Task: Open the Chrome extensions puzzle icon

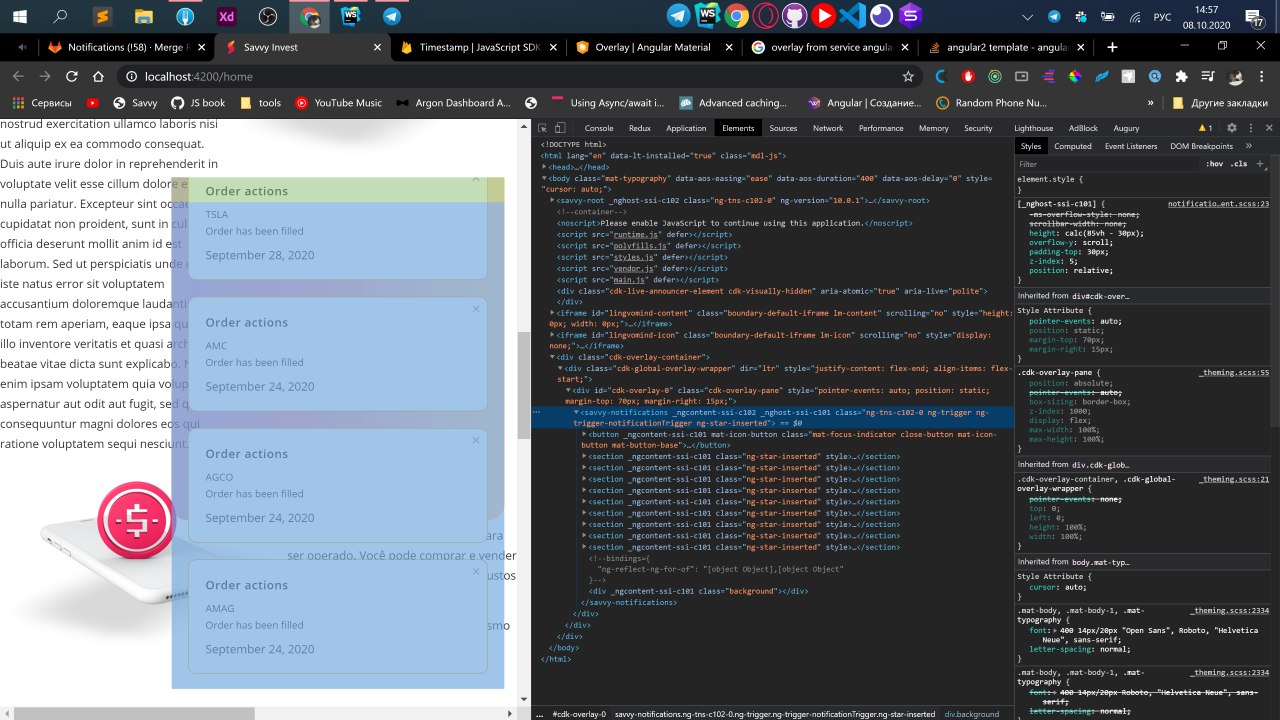Action: pos(1182,76)
